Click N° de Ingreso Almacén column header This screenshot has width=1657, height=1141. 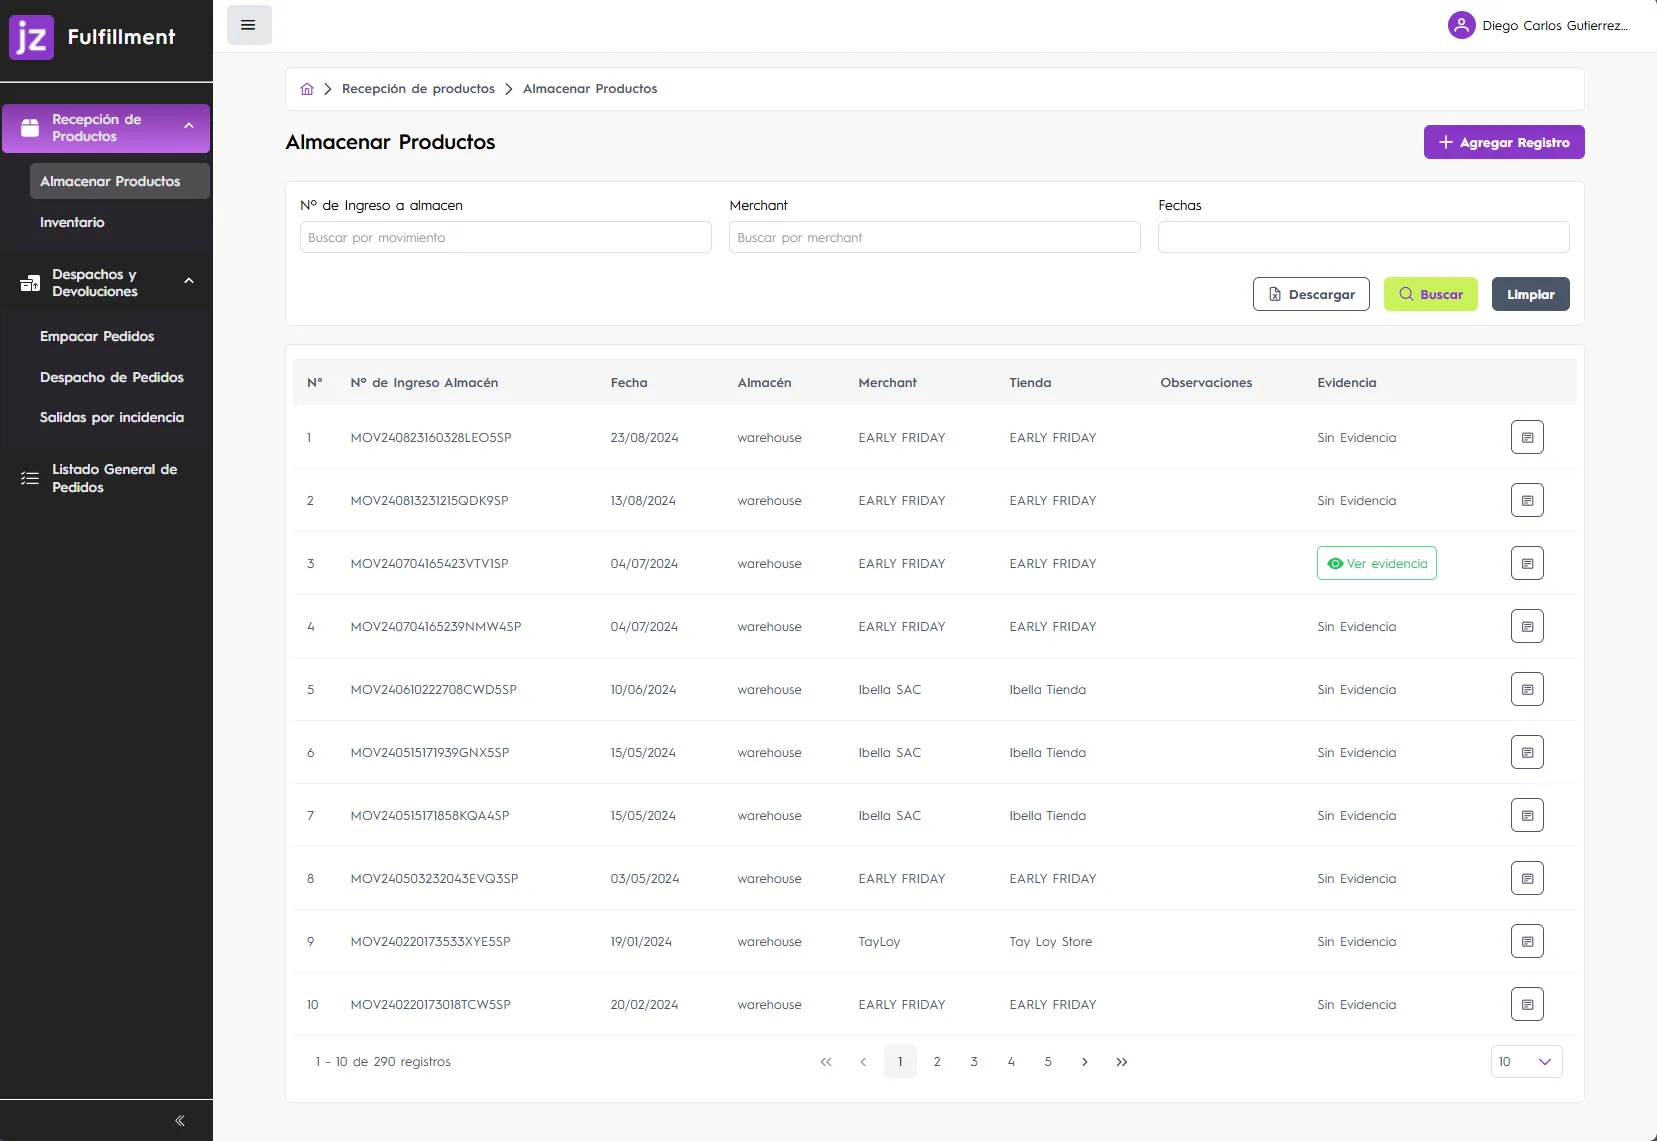tap(424, 383)
